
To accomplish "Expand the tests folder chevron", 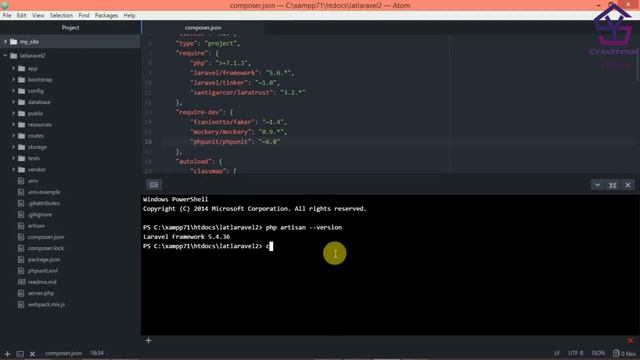I will (13, 158).
